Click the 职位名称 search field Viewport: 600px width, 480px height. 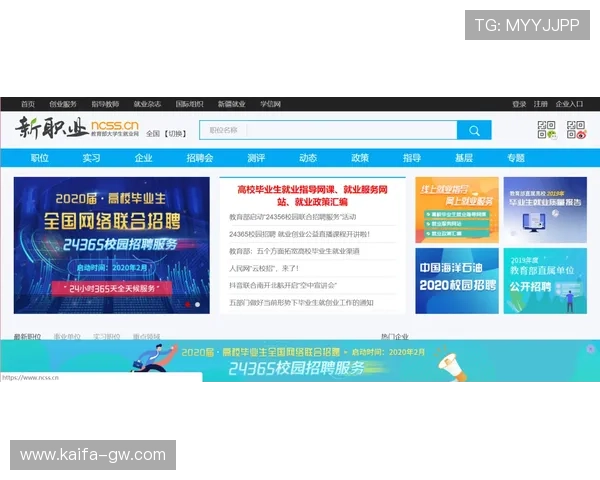click(x=328, y=131)
